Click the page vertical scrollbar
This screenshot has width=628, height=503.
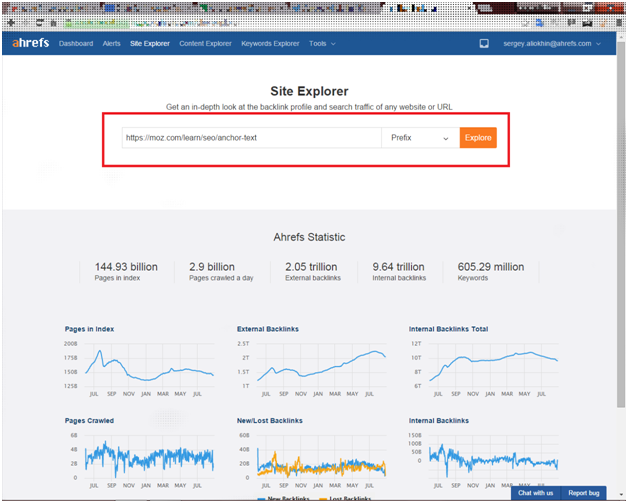(621, 224)
